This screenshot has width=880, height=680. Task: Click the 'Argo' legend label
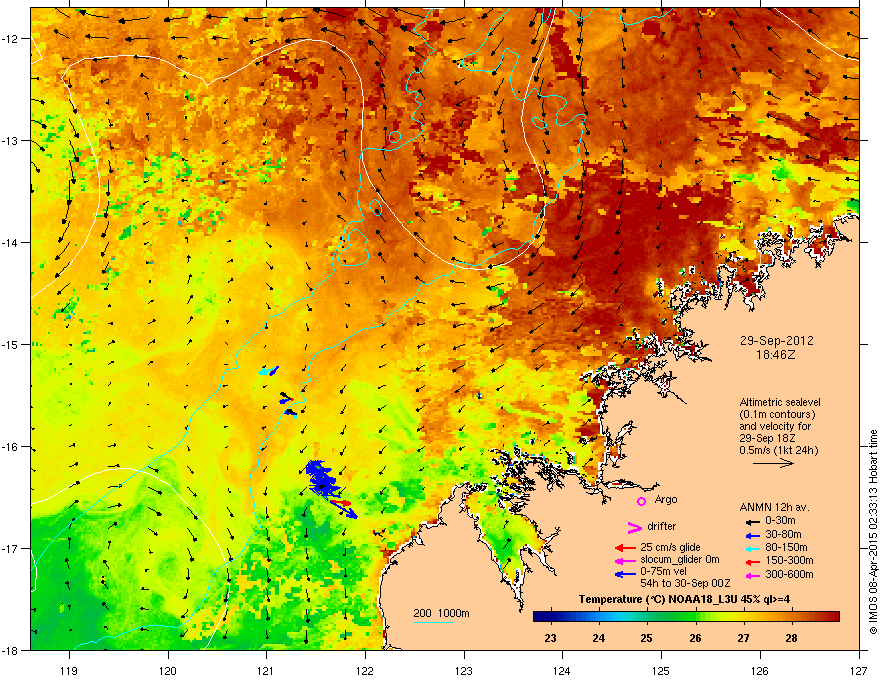click(x=666, y=500)
